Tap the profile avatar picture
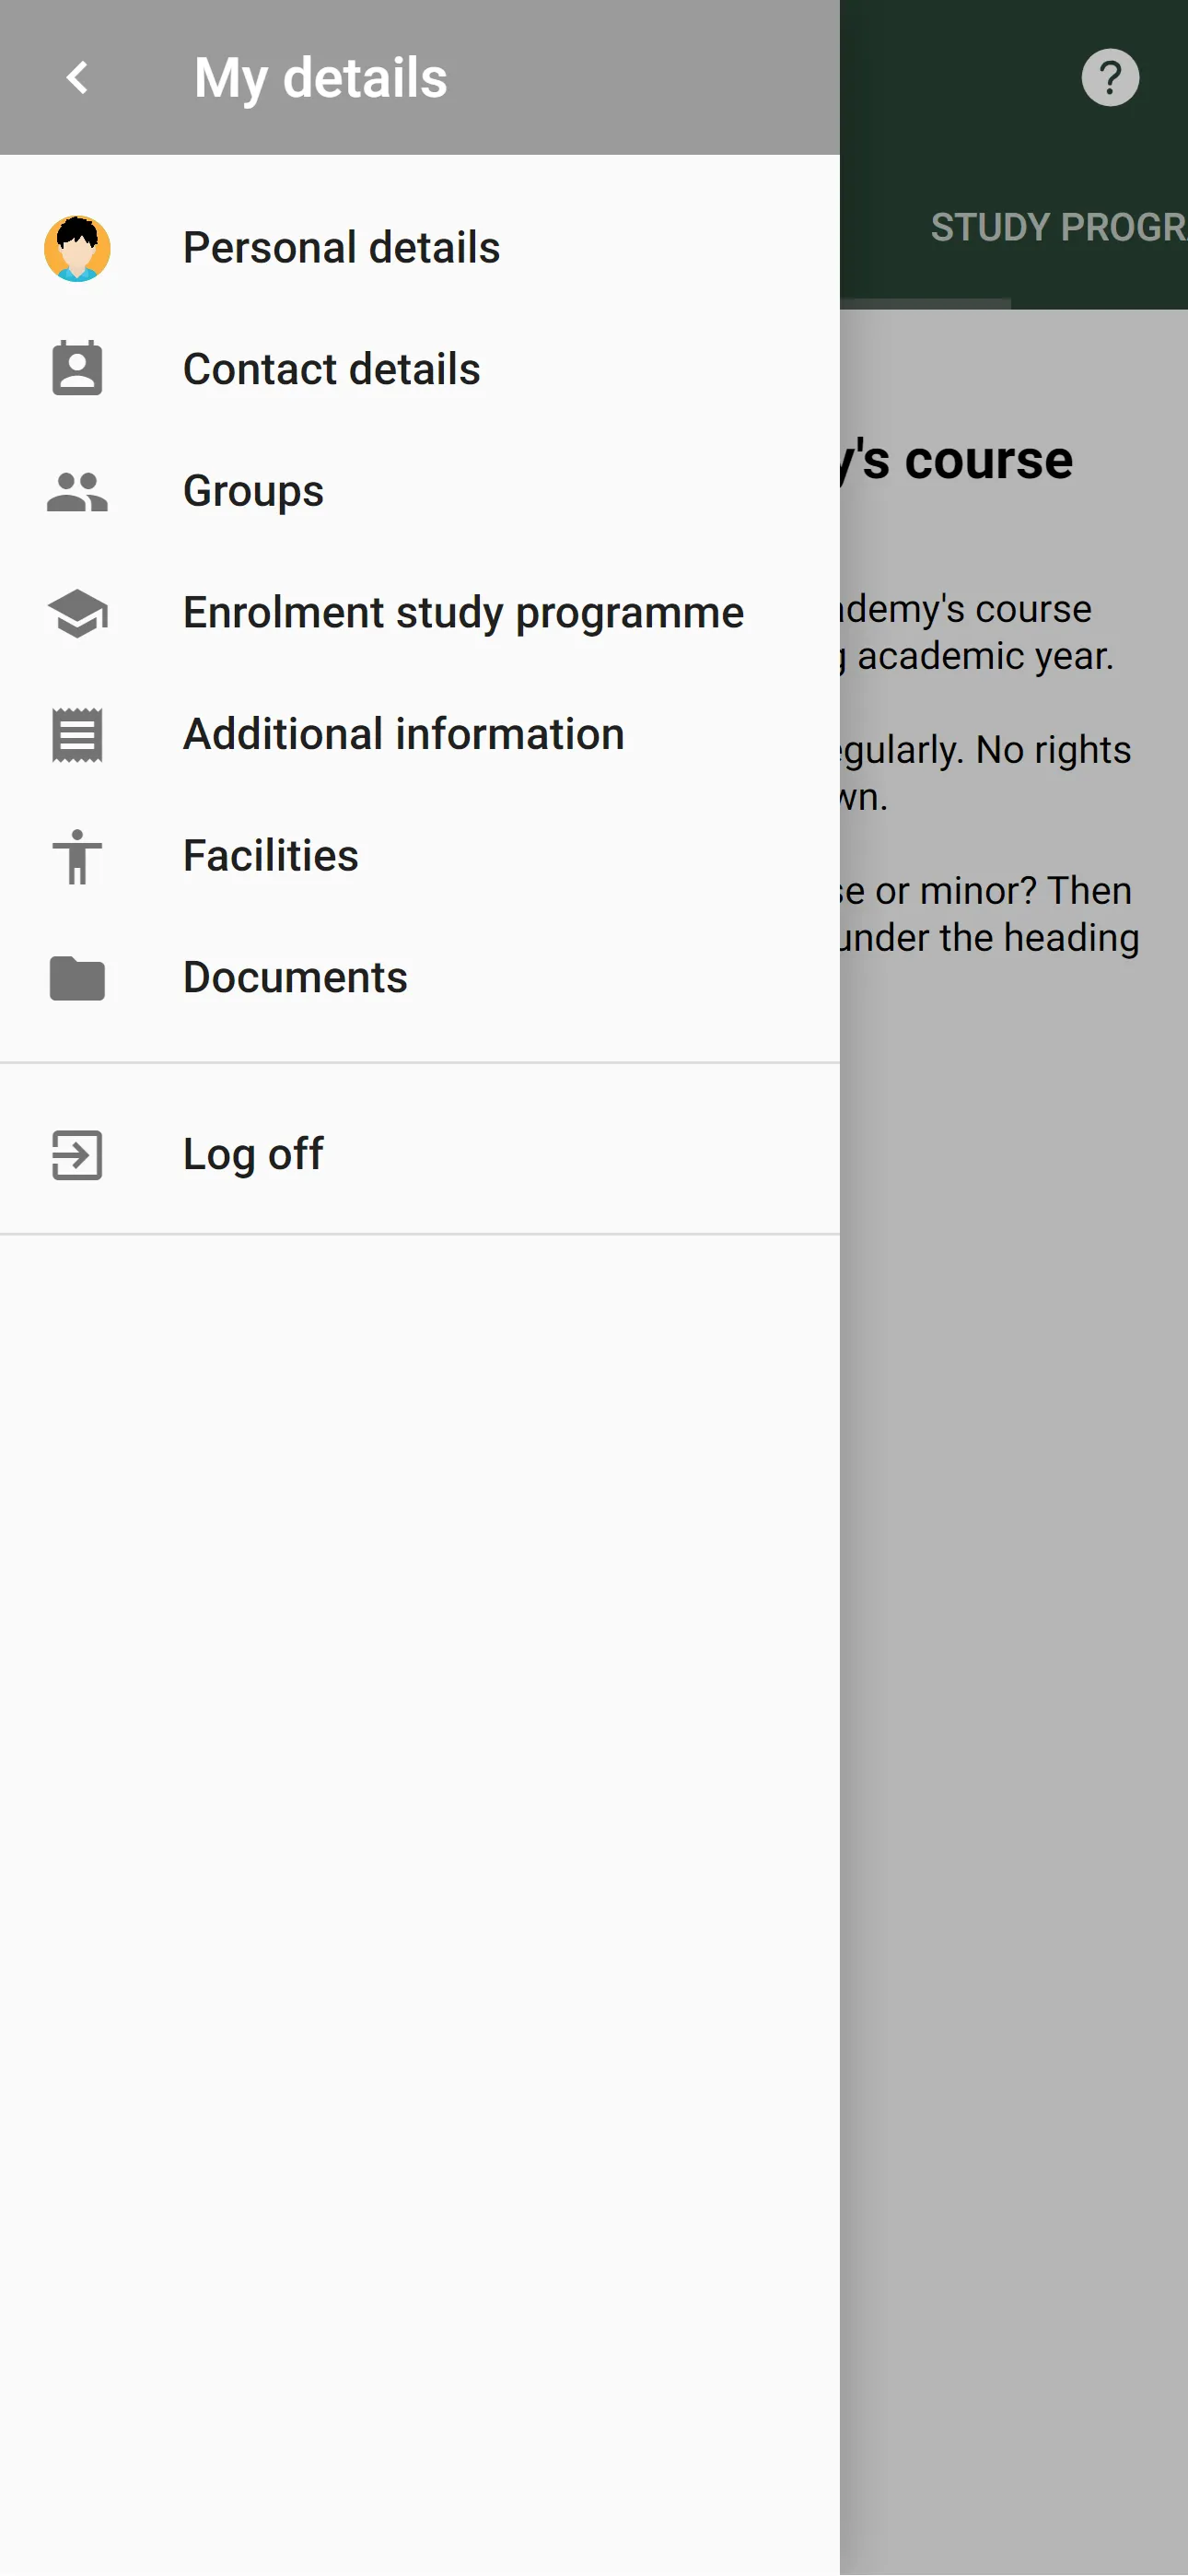The width and height of the screenshot is (1188, 2576). tap(77, 248)
